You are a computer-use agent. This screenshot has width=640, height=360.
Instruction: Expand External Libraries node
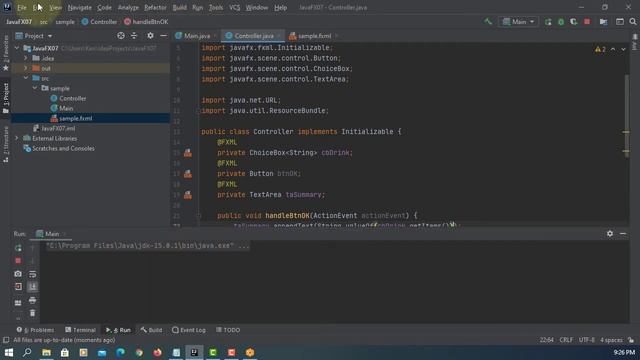point(17,138)
